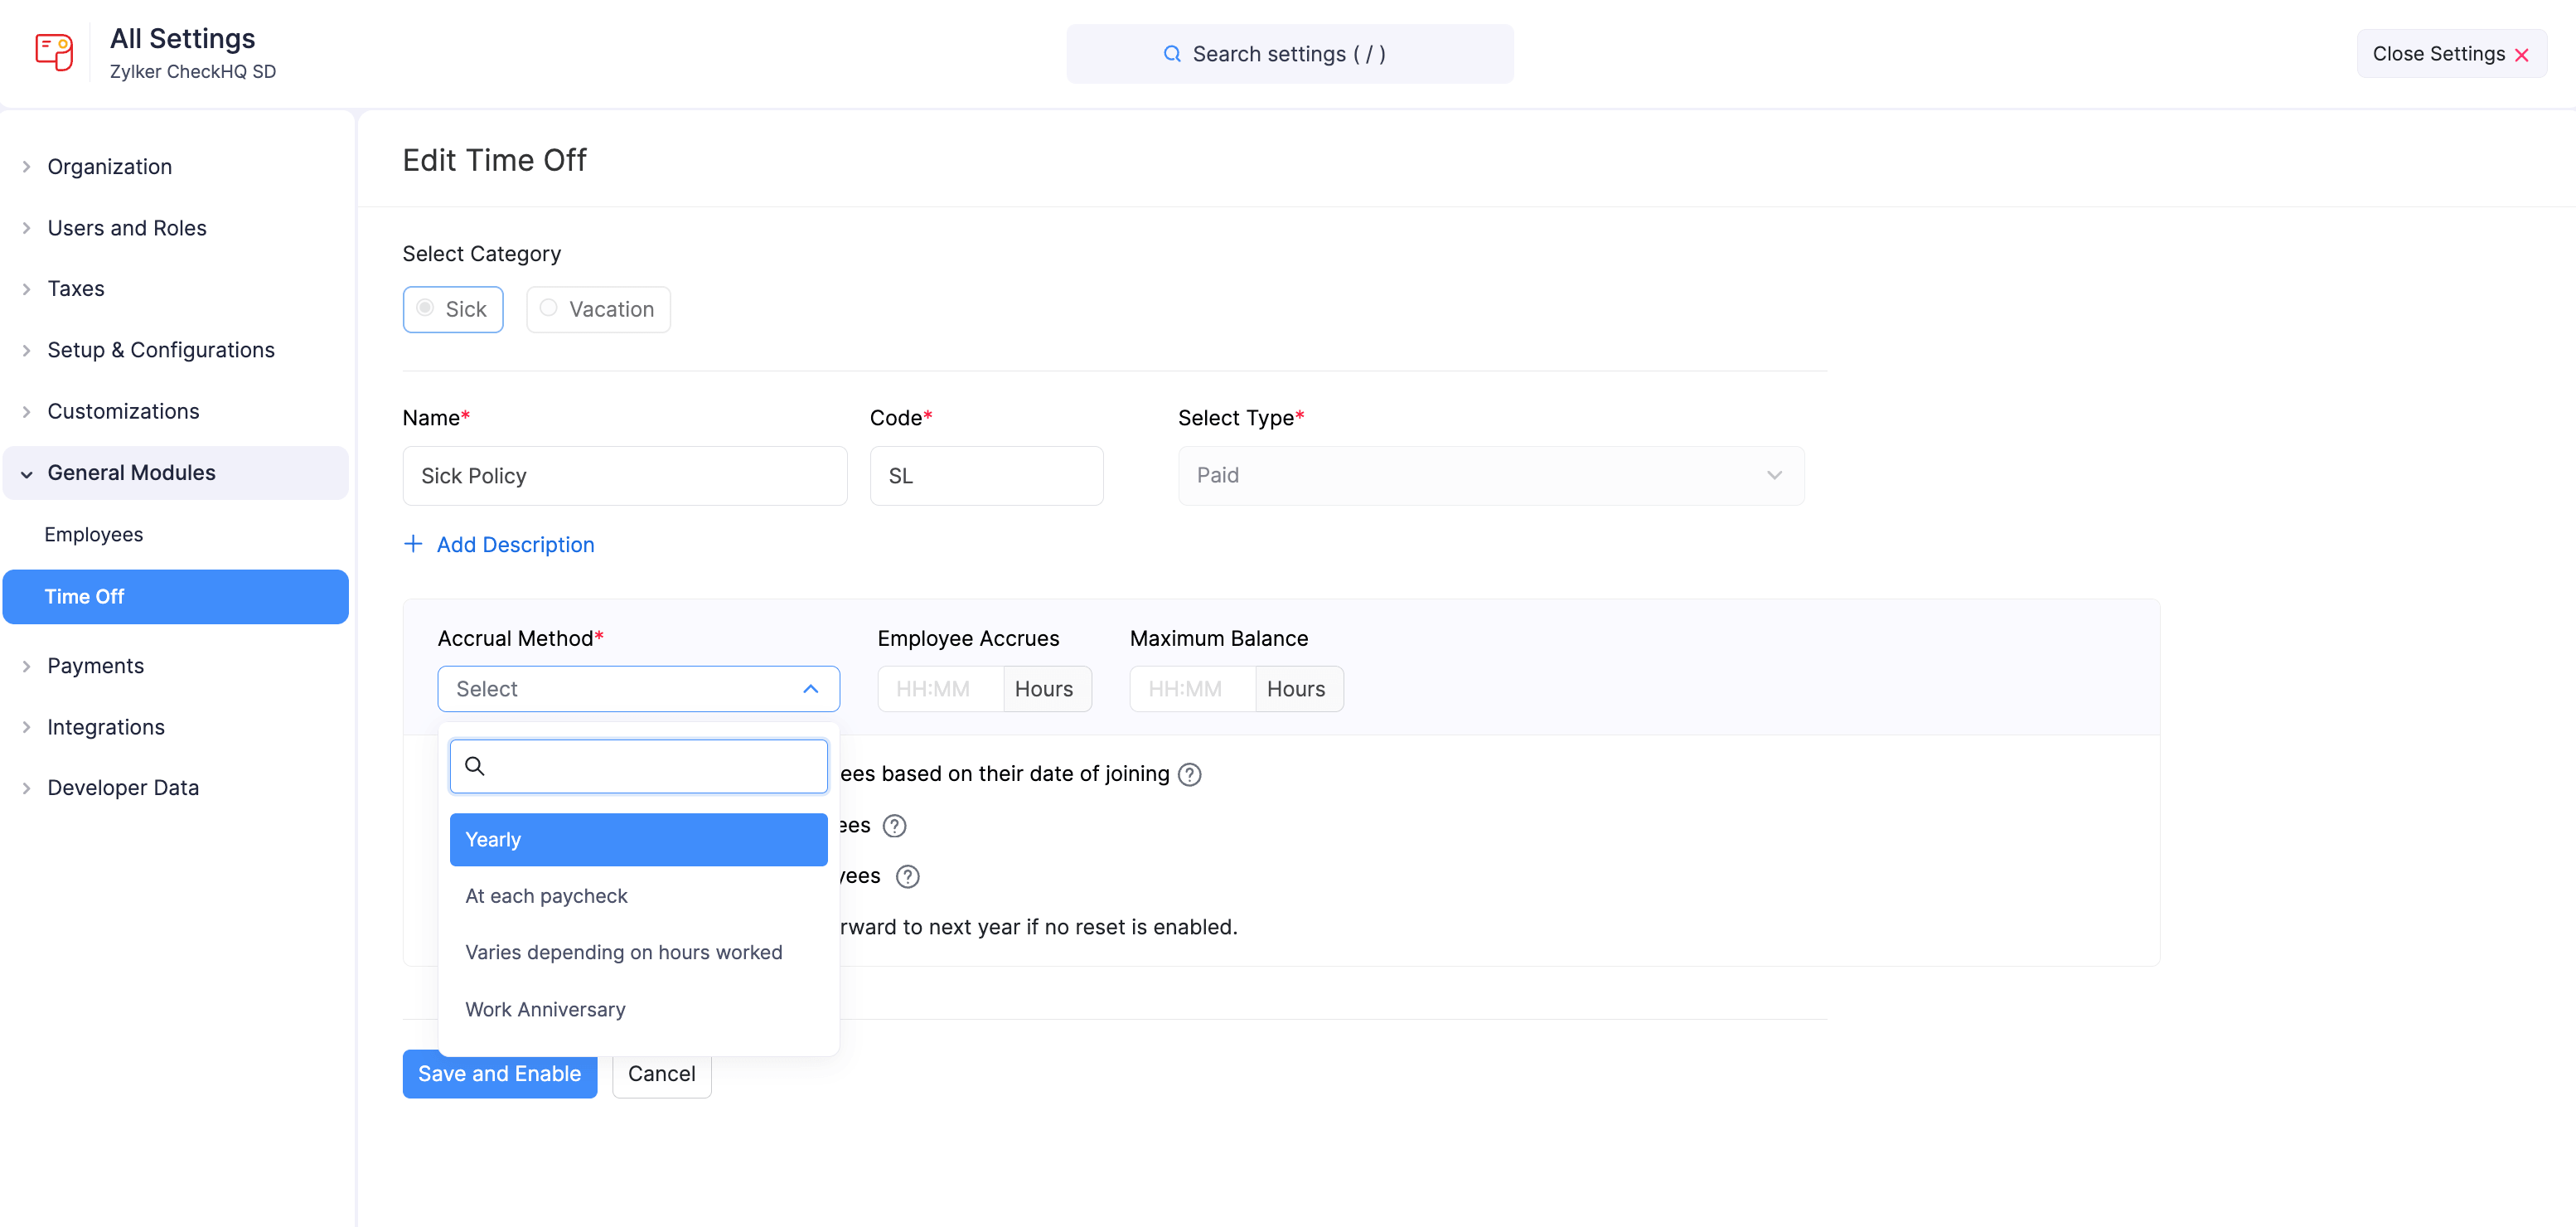Expand the Taxes section chevron
Image resolution: width=2576 pixels, height=1227 pixels.
click(x=27, y=289)
